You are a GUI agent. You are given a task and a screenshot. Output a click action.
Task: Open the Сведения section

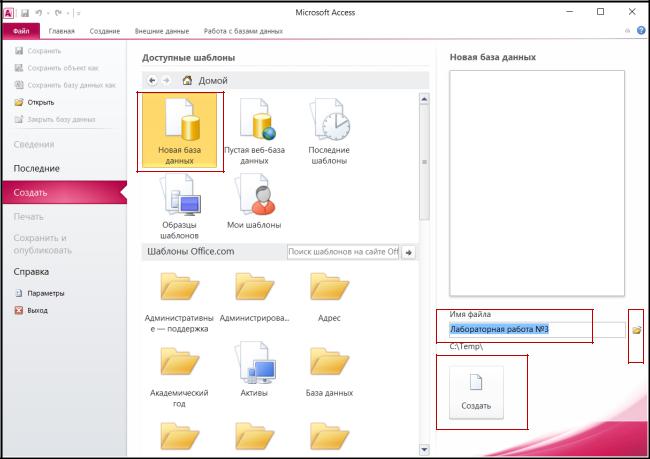click(x=34, y=145)
